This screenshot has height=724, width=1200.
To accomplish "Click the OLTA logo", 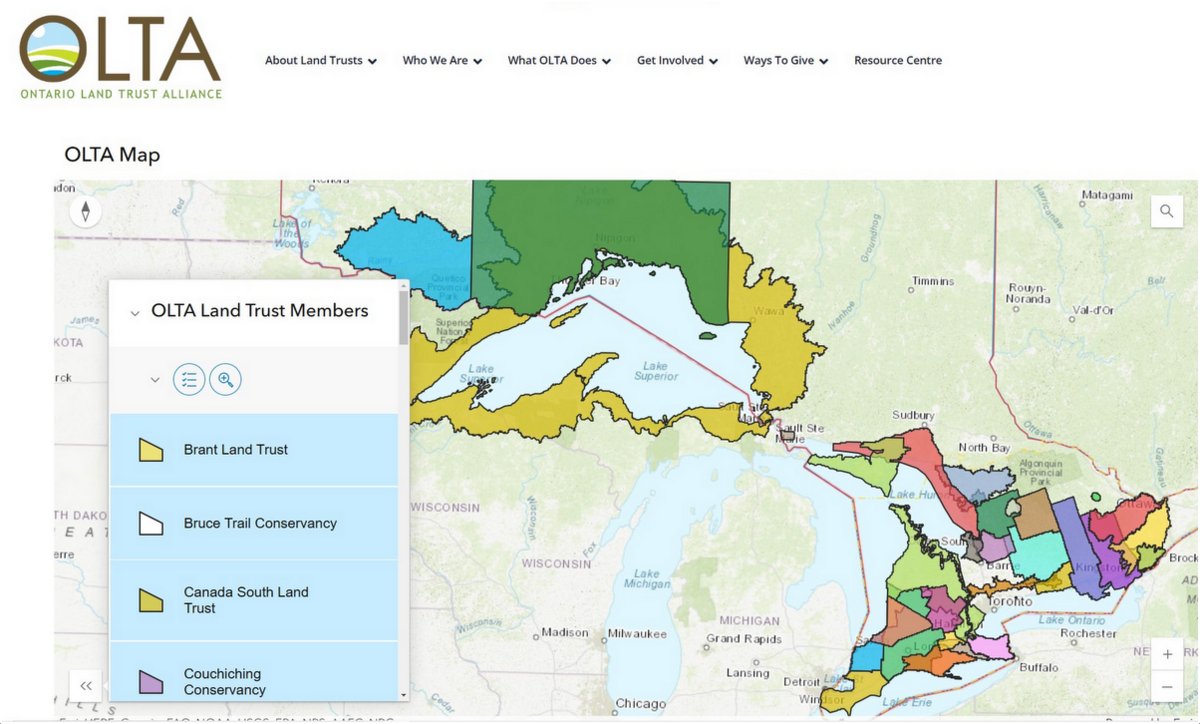I will click(120, 56).
